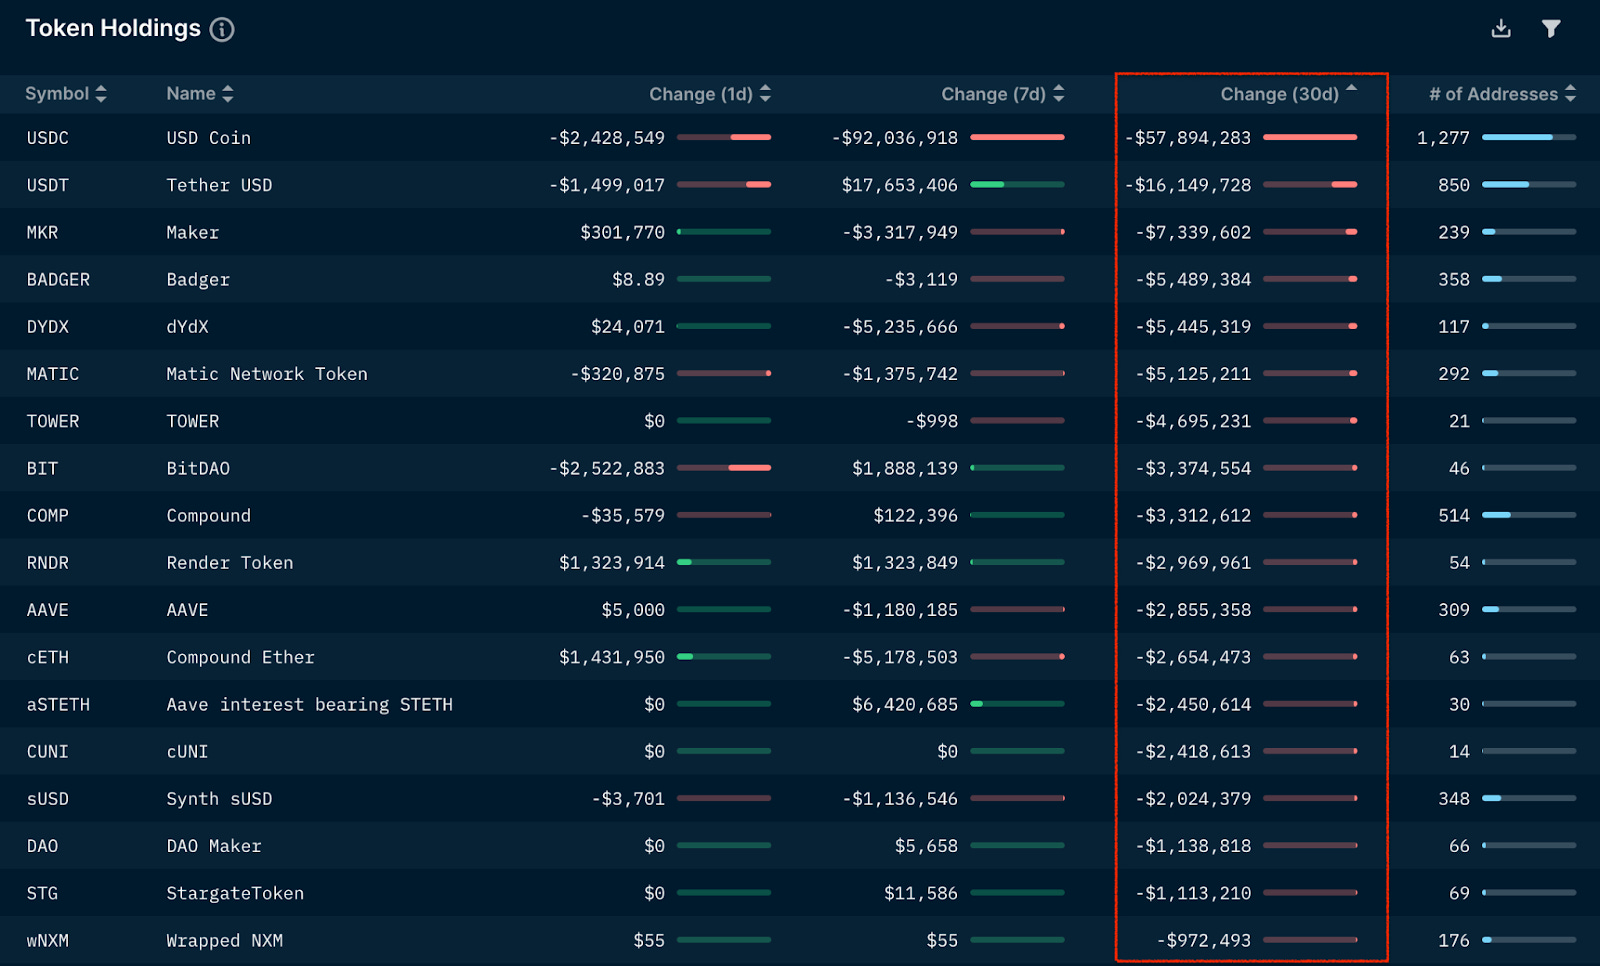Click USDT 7d change value $17,653,406

900,185
